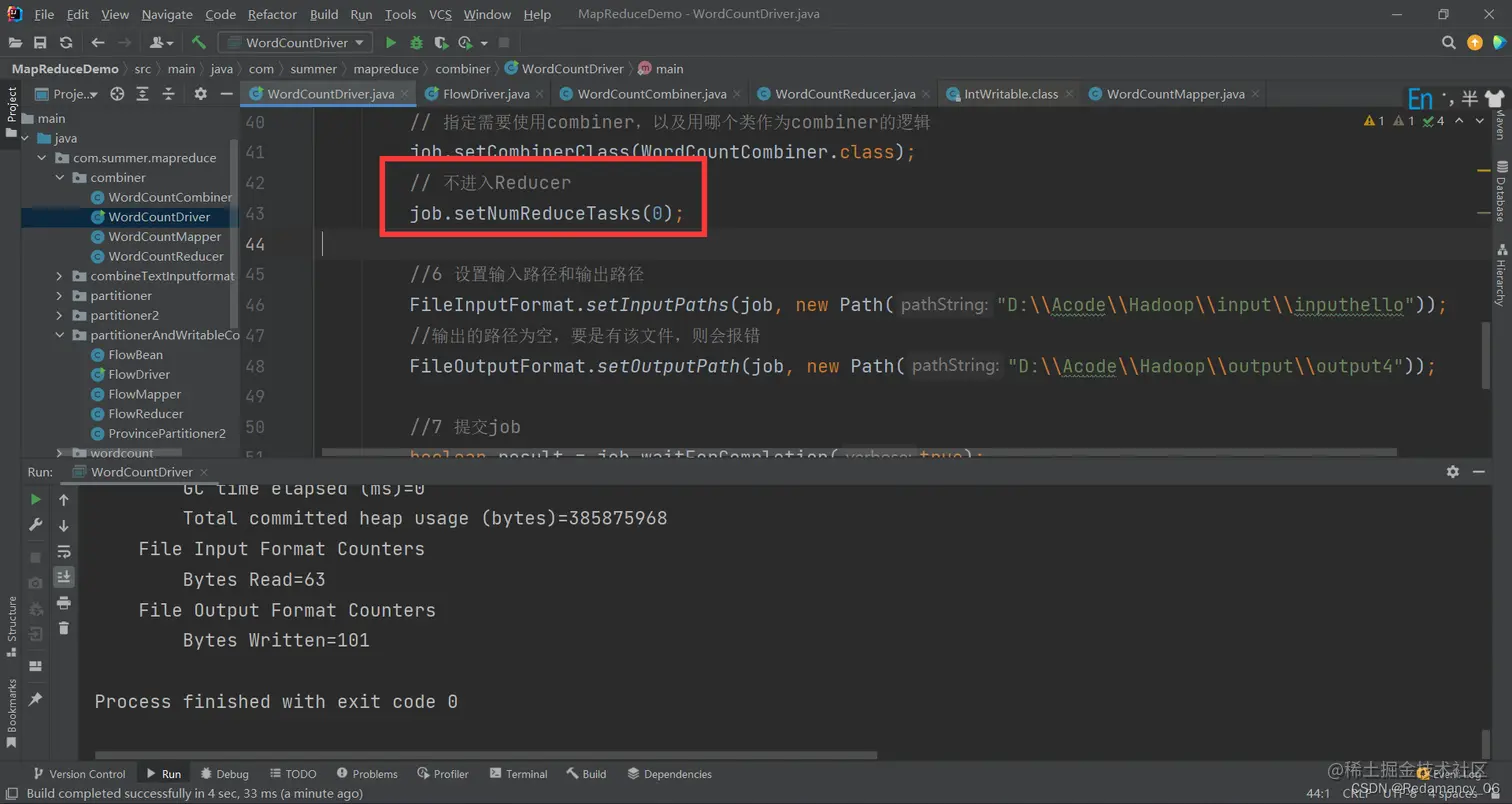The image size is (1512, 804).
Task: Toggle the Bookmarks tool window button
Action: (12, 713)
